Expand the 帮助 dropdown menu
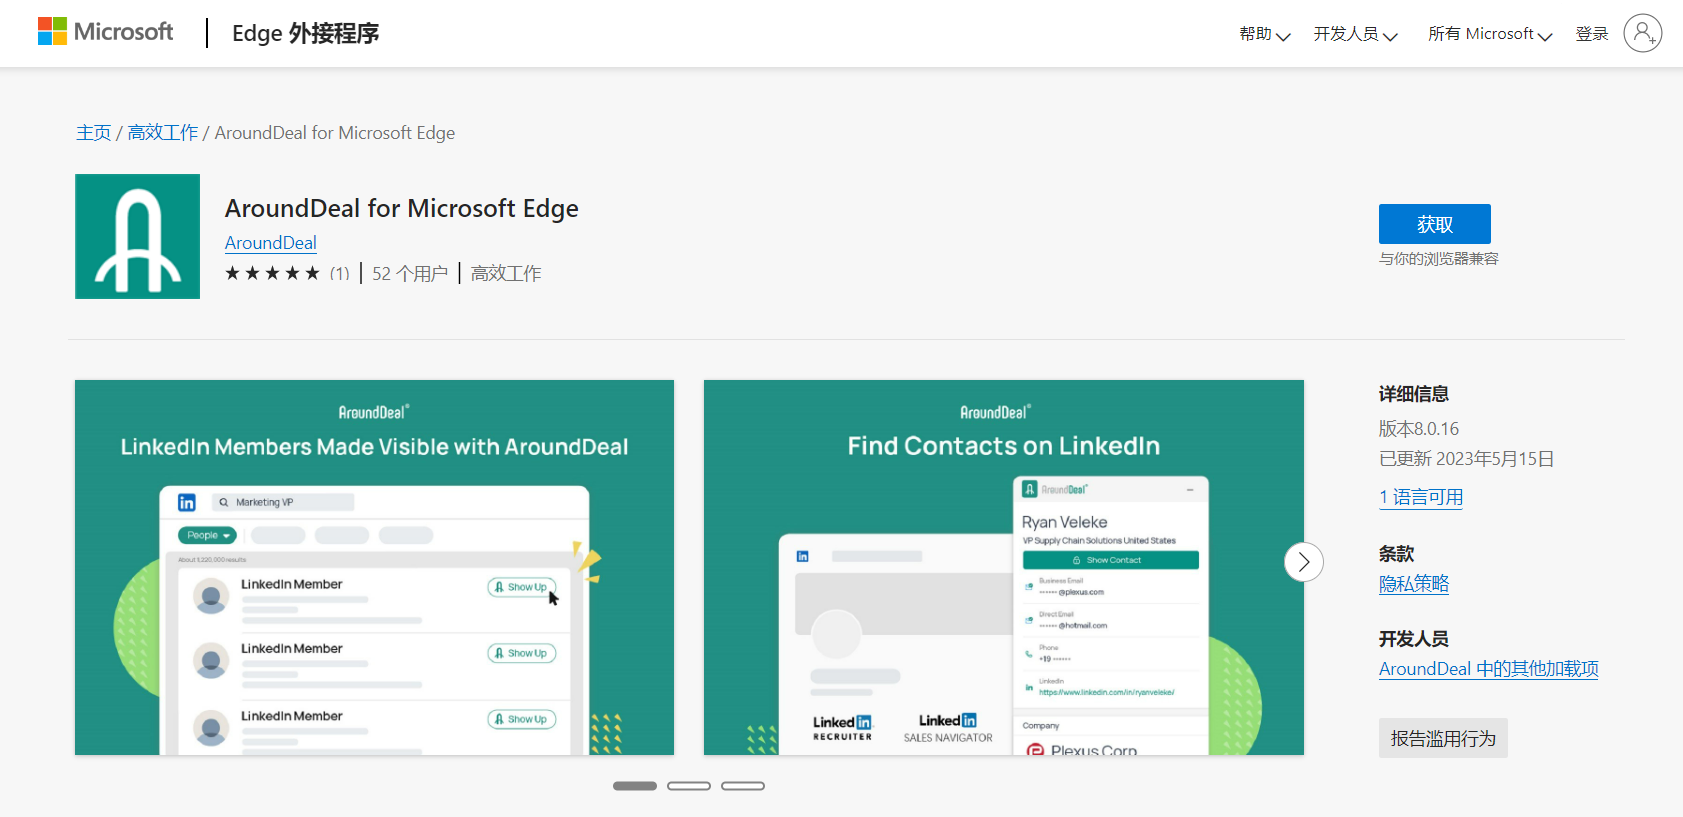1683x817 pixels. [x=1264, y=34]
